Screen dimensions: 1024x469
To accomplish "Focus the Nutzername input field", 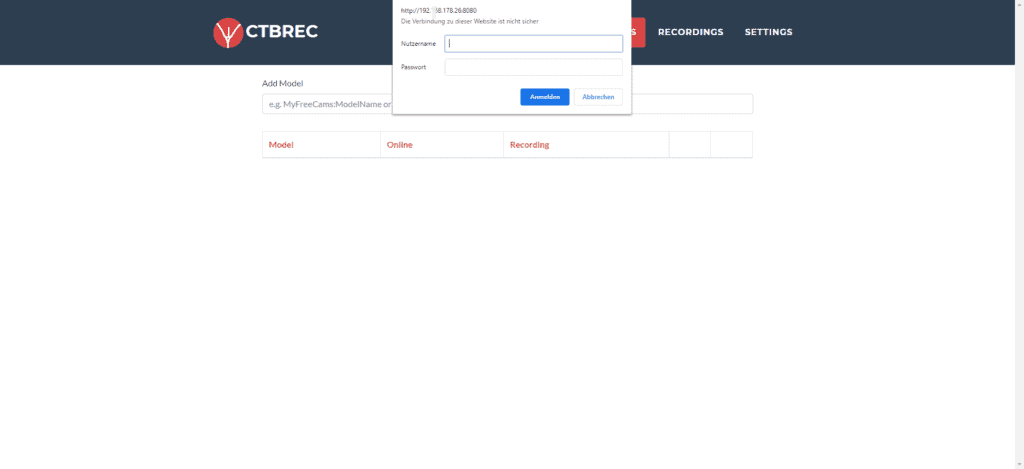I will (534, 44).
